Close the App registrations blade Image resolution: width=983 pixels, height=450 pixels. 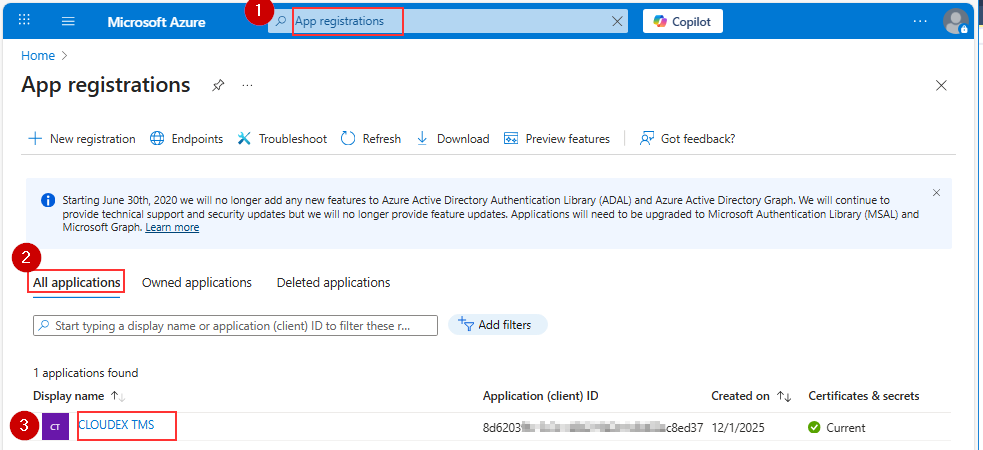coord(941,86)
